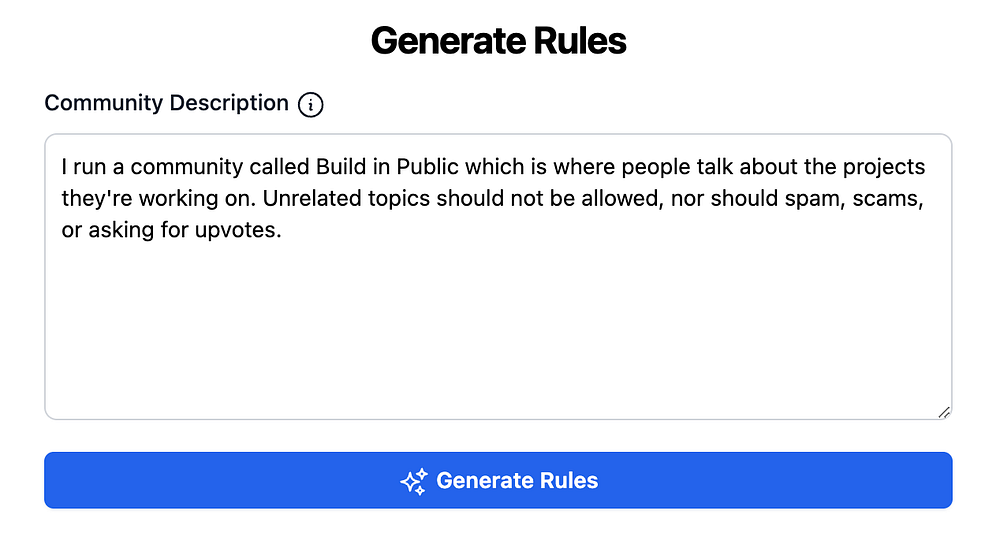The width and height of the screenshot is (1000, 544).
Task: Click the word 'projects' in first line
Action: click(884, 166)
